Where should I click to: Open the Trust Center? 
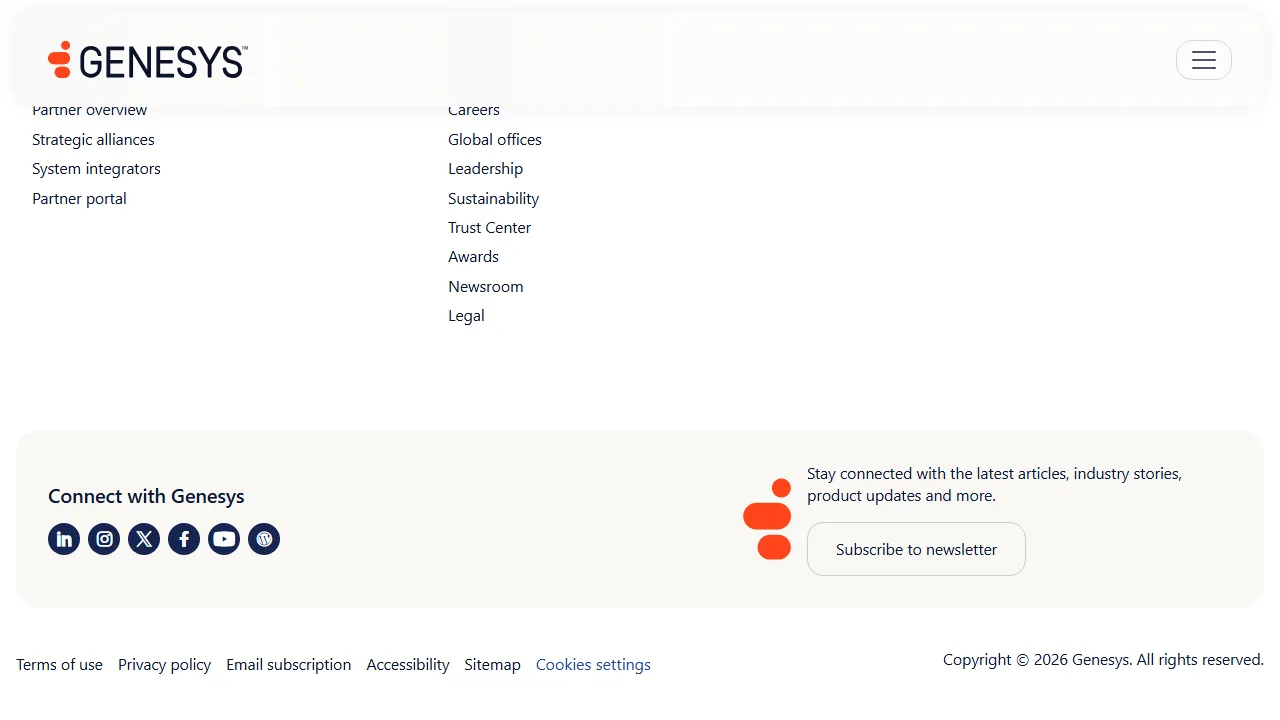coord(489,227)
